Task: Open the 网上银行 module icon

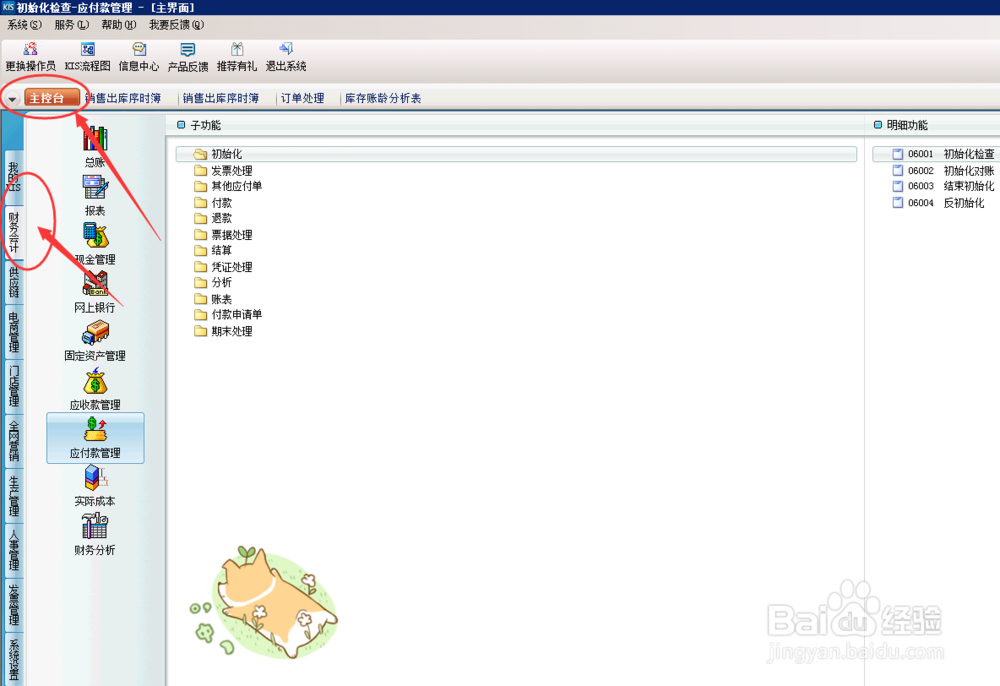Action: pyautogui.click(x=95, y=292)
